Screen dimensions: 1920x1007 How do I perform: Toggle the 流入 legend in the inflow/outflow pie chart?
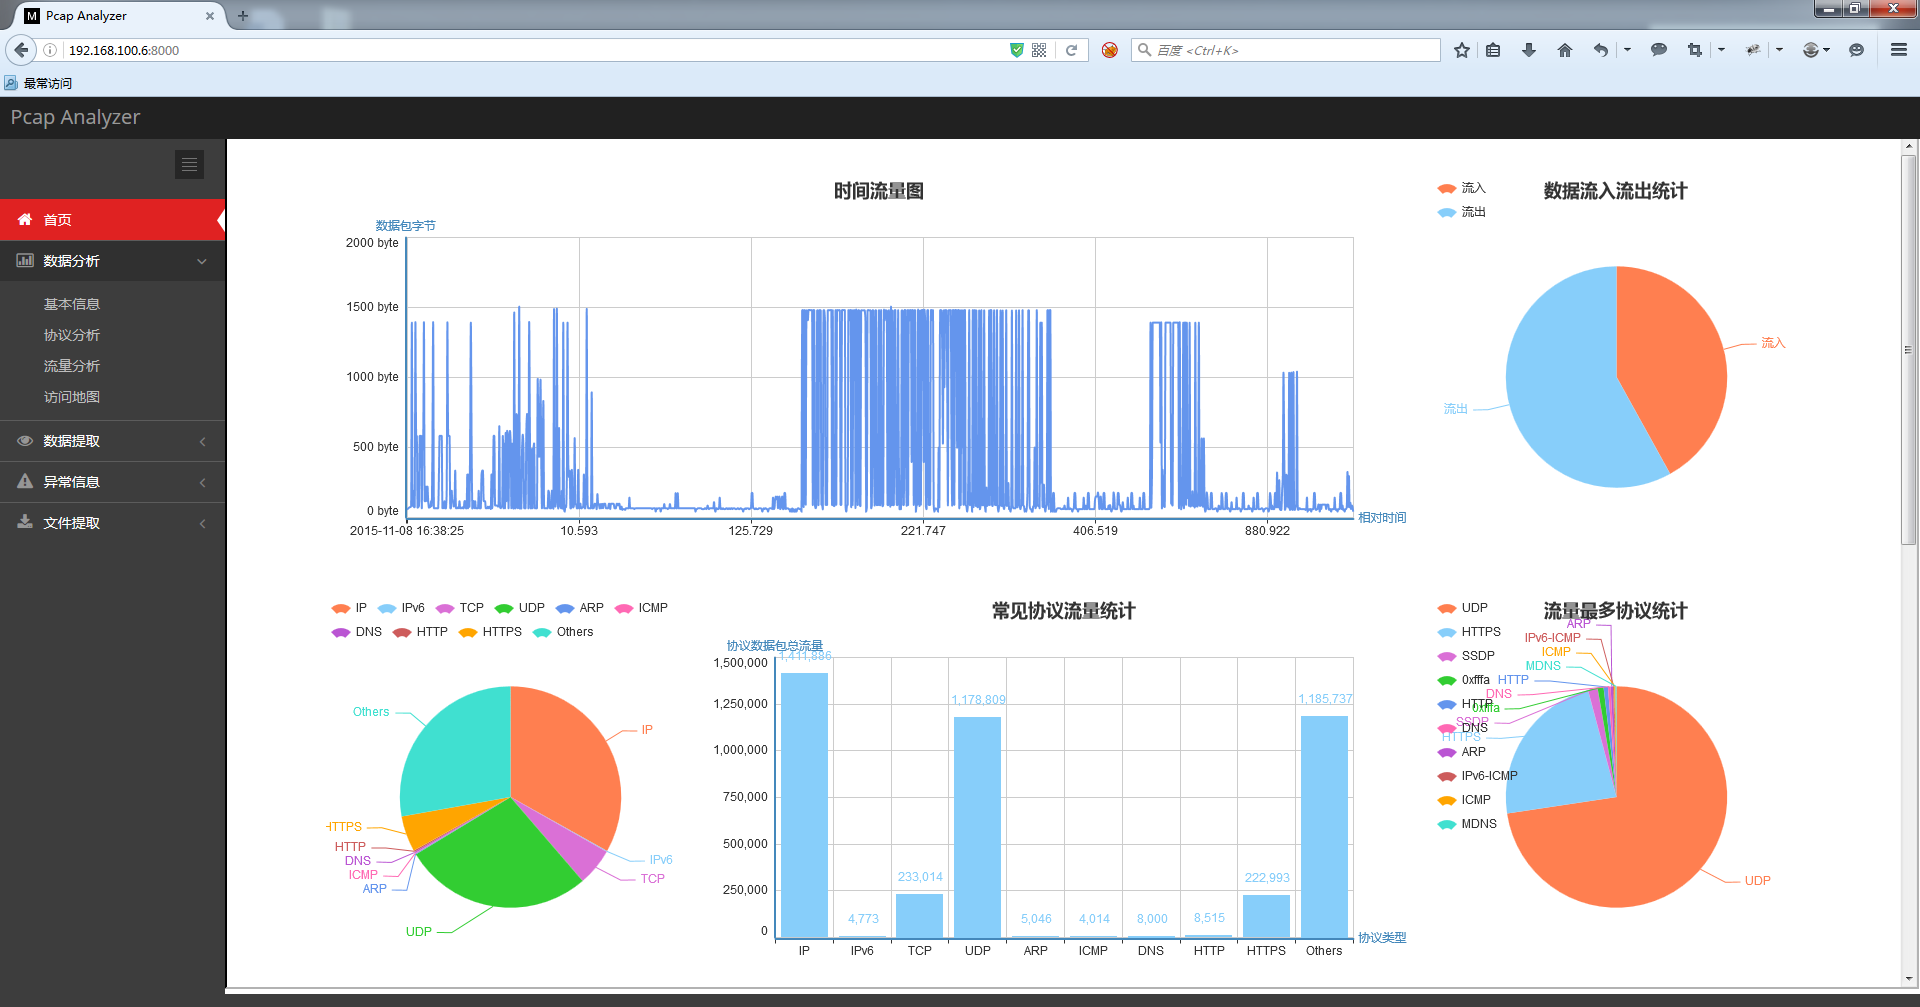(1461, 188)
